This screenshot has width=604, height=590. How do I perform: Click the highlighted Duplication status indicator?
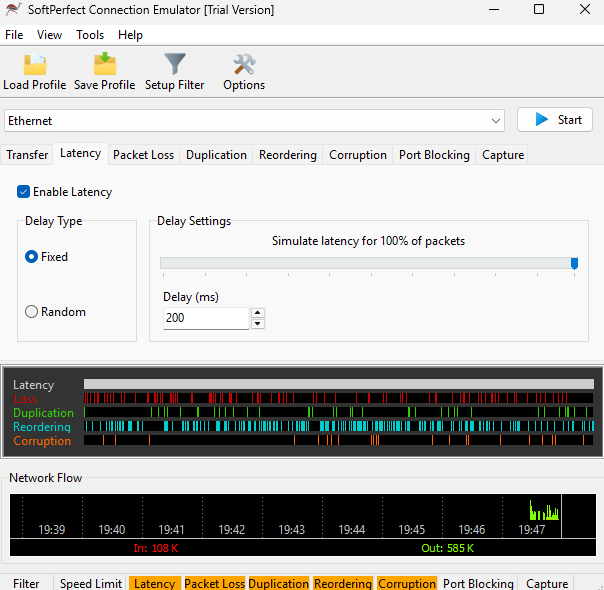coord(279,583)
